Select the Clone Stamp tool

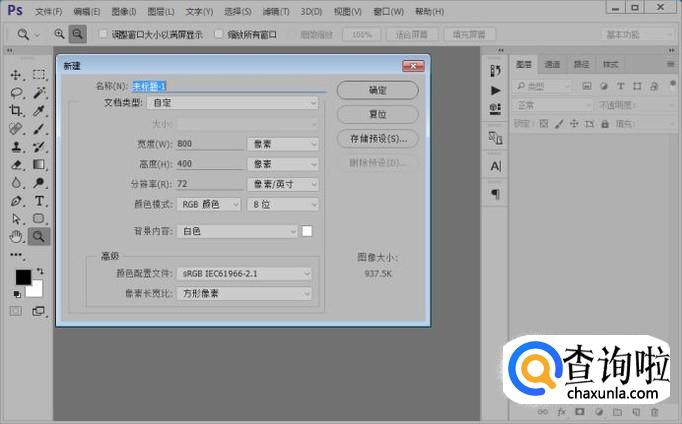(x=16, y=147)
